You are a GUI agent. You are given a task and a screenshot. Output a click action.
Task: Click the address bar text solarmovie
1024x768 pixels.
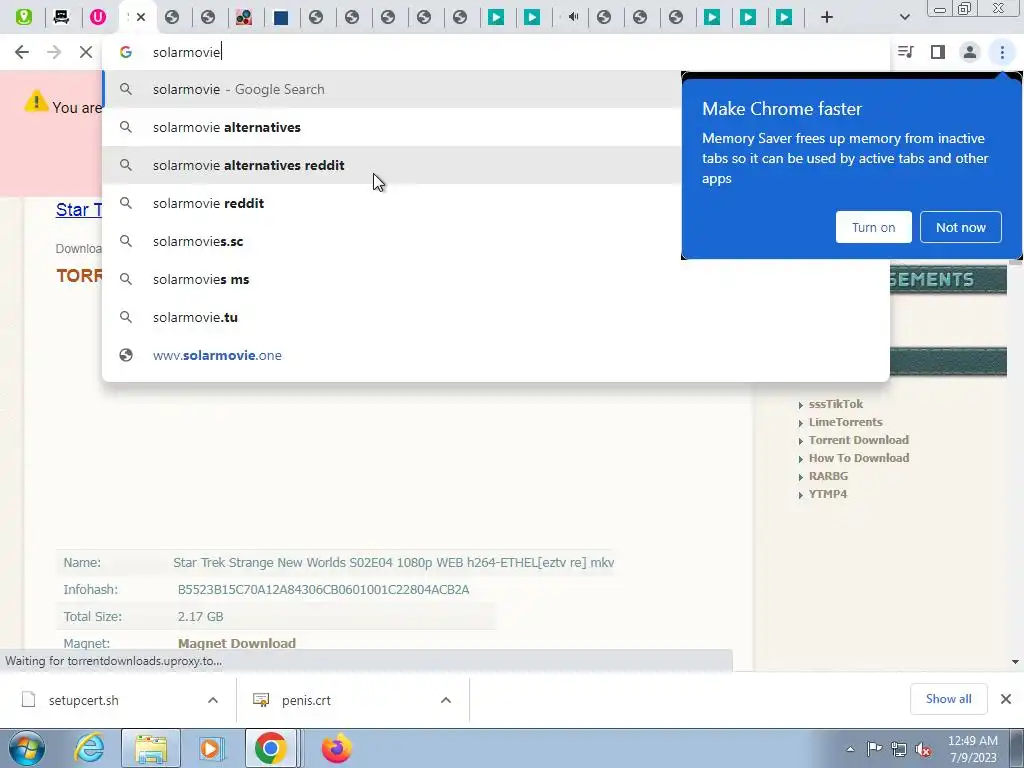click(186, 52)
